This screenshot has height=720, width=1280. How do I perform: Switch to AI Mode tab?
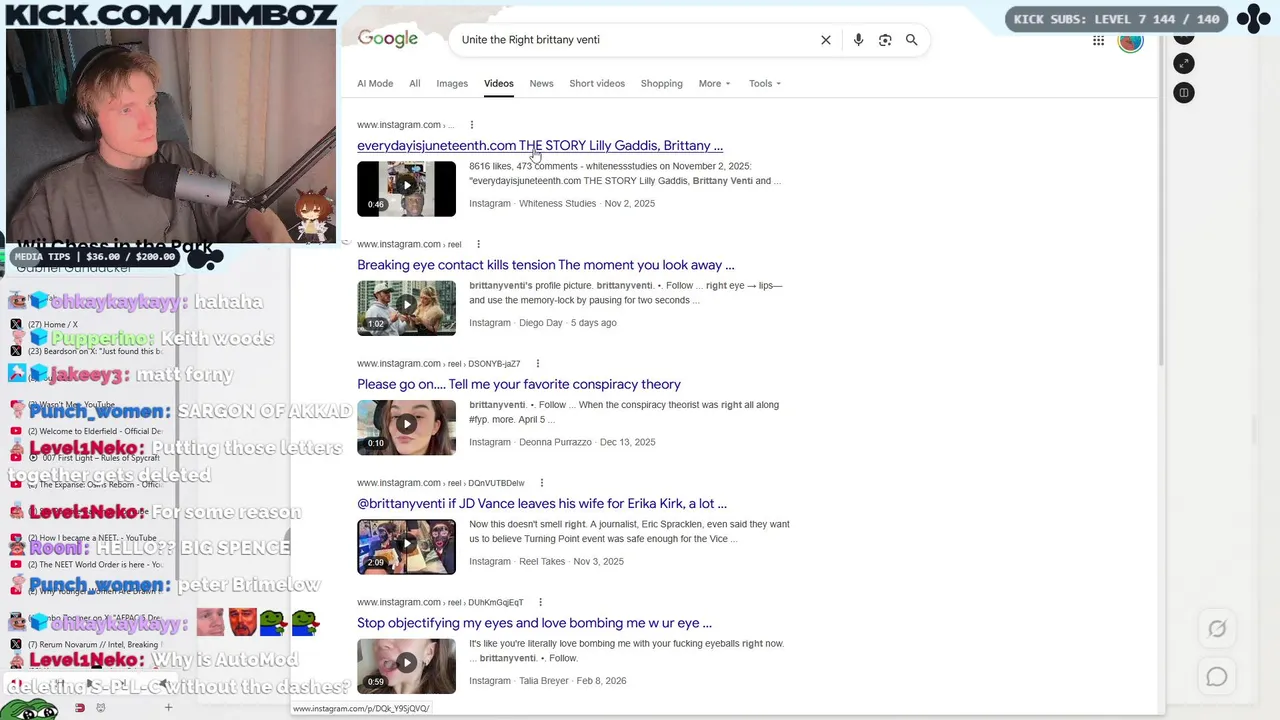coord(375,83)
